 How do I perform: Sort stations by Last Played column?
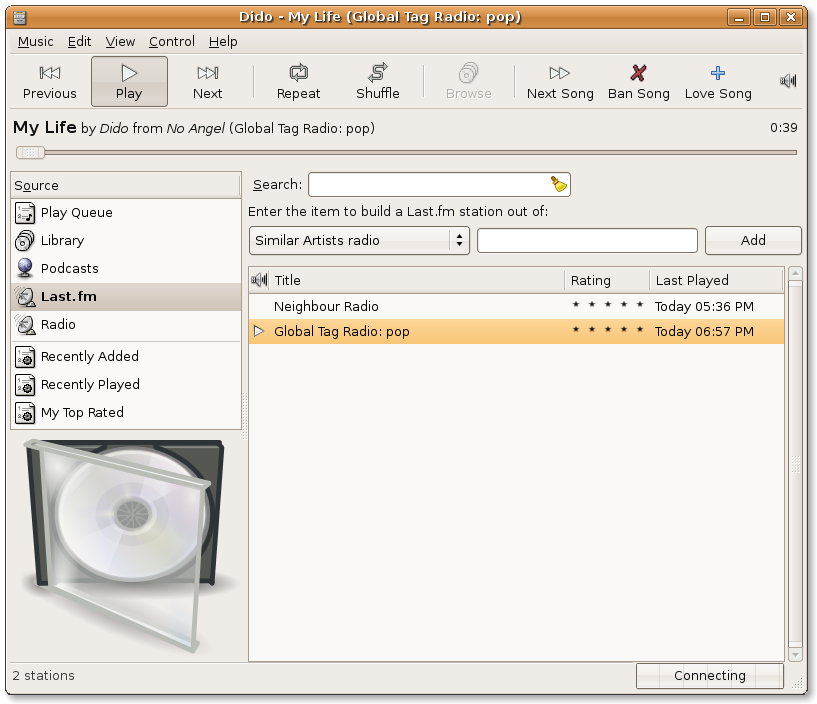[x=716, y=280]
